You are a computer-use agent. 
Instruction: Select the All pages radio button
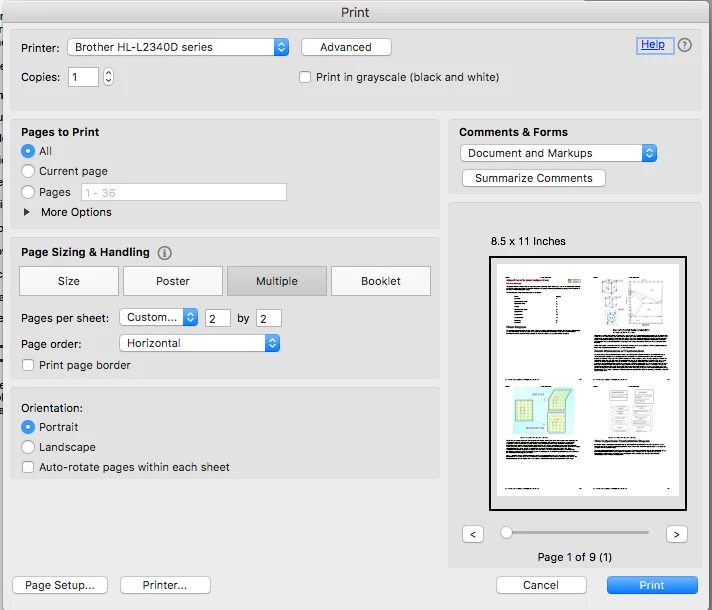point(28,151)
